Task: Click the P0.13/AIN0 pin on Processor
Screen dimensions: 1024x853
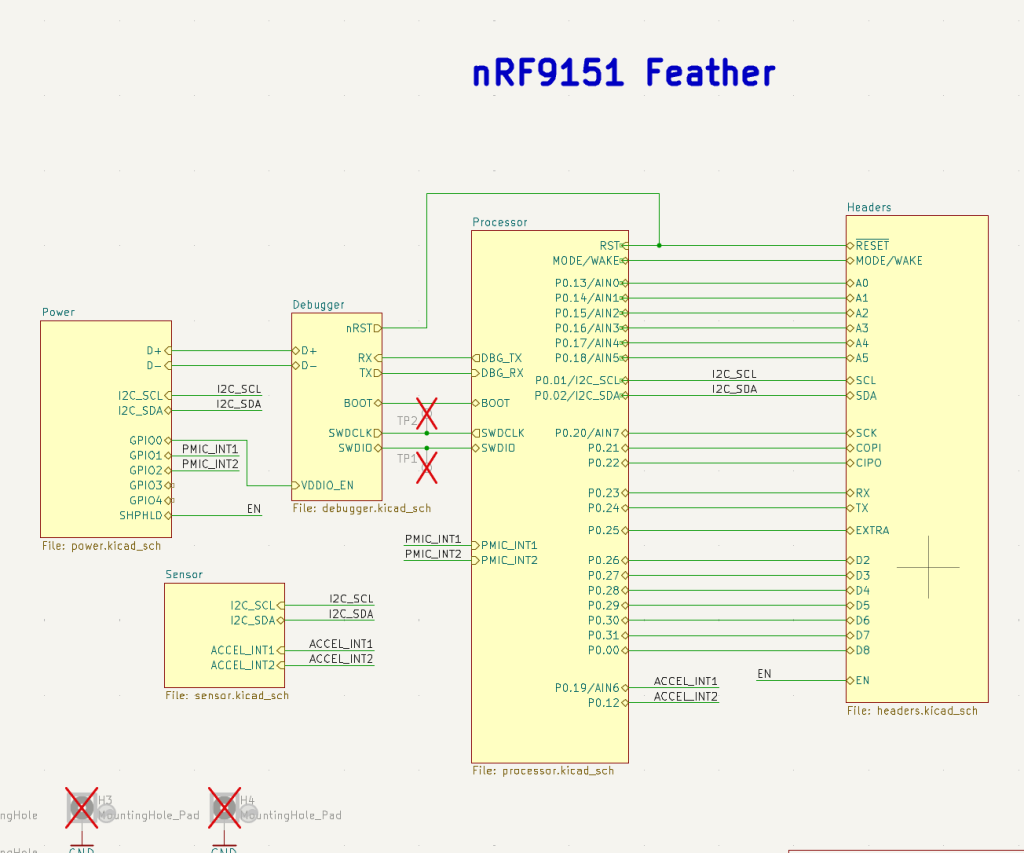Action: click(592, 283)
